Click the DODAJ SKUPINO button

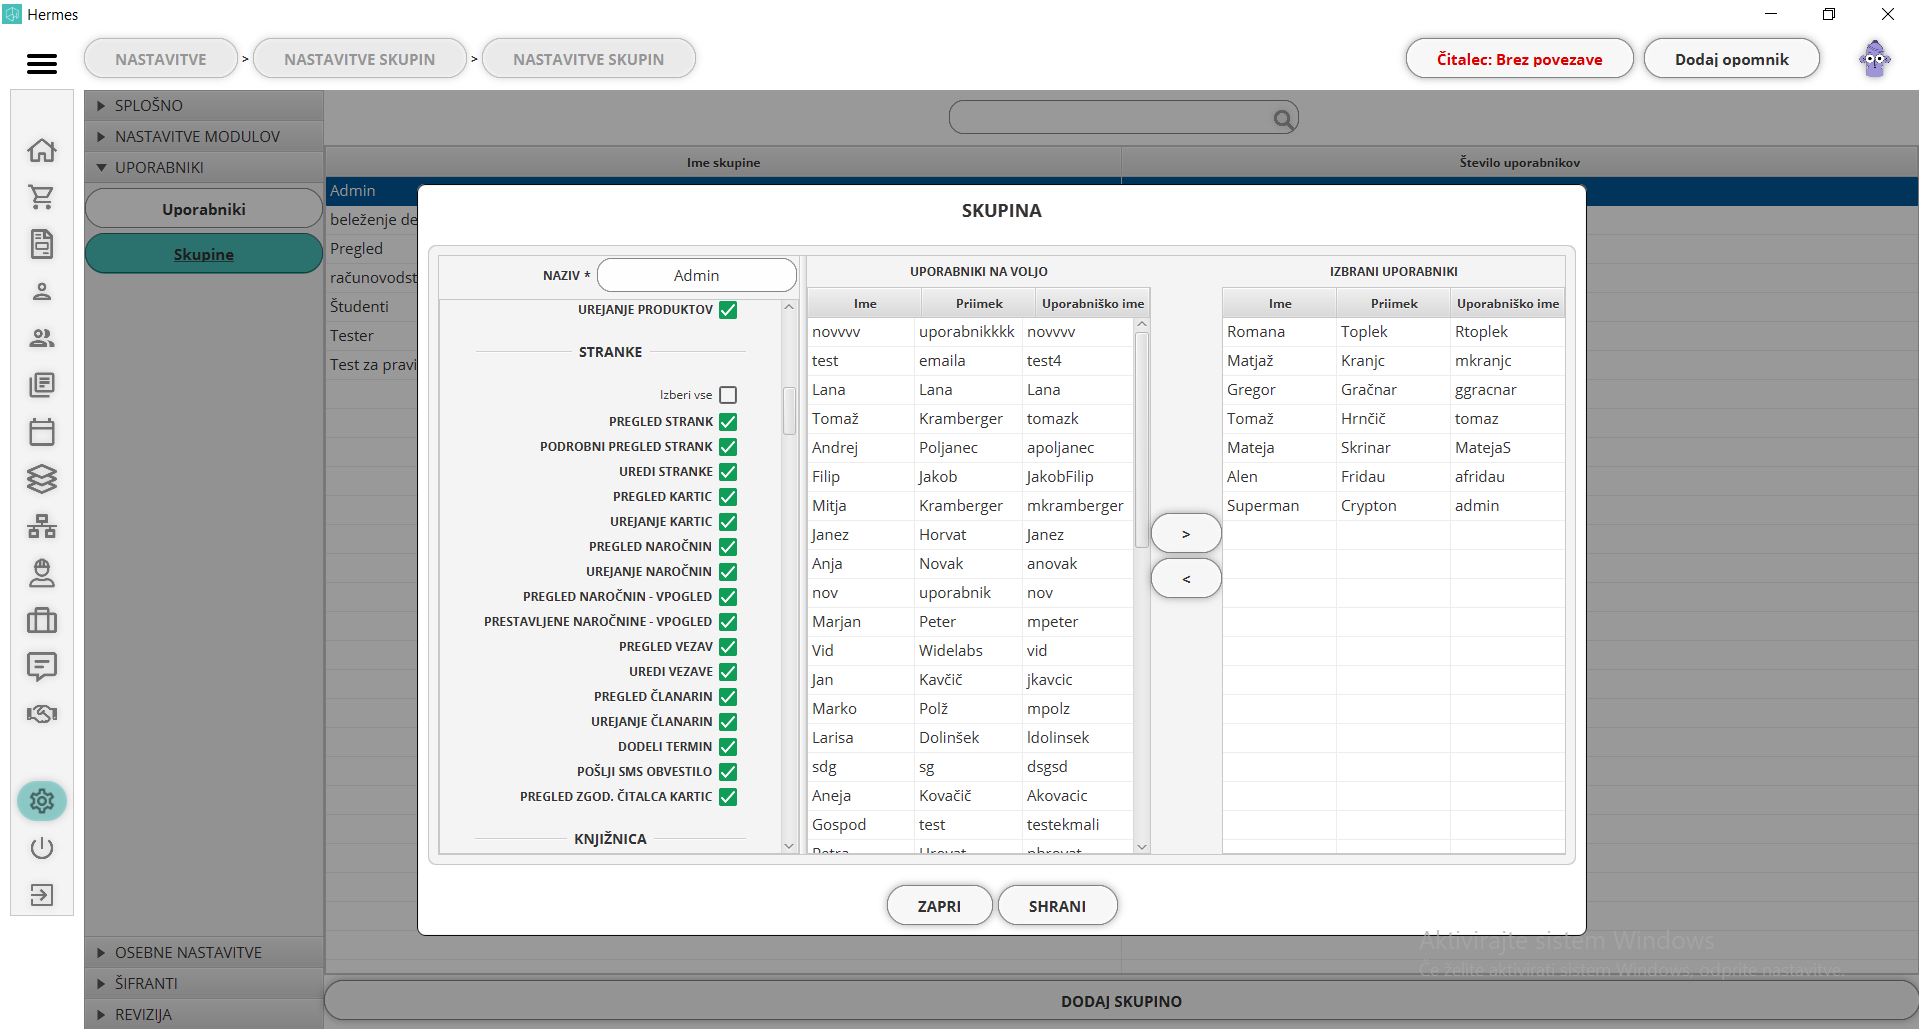click(x=1121, y=1001)
